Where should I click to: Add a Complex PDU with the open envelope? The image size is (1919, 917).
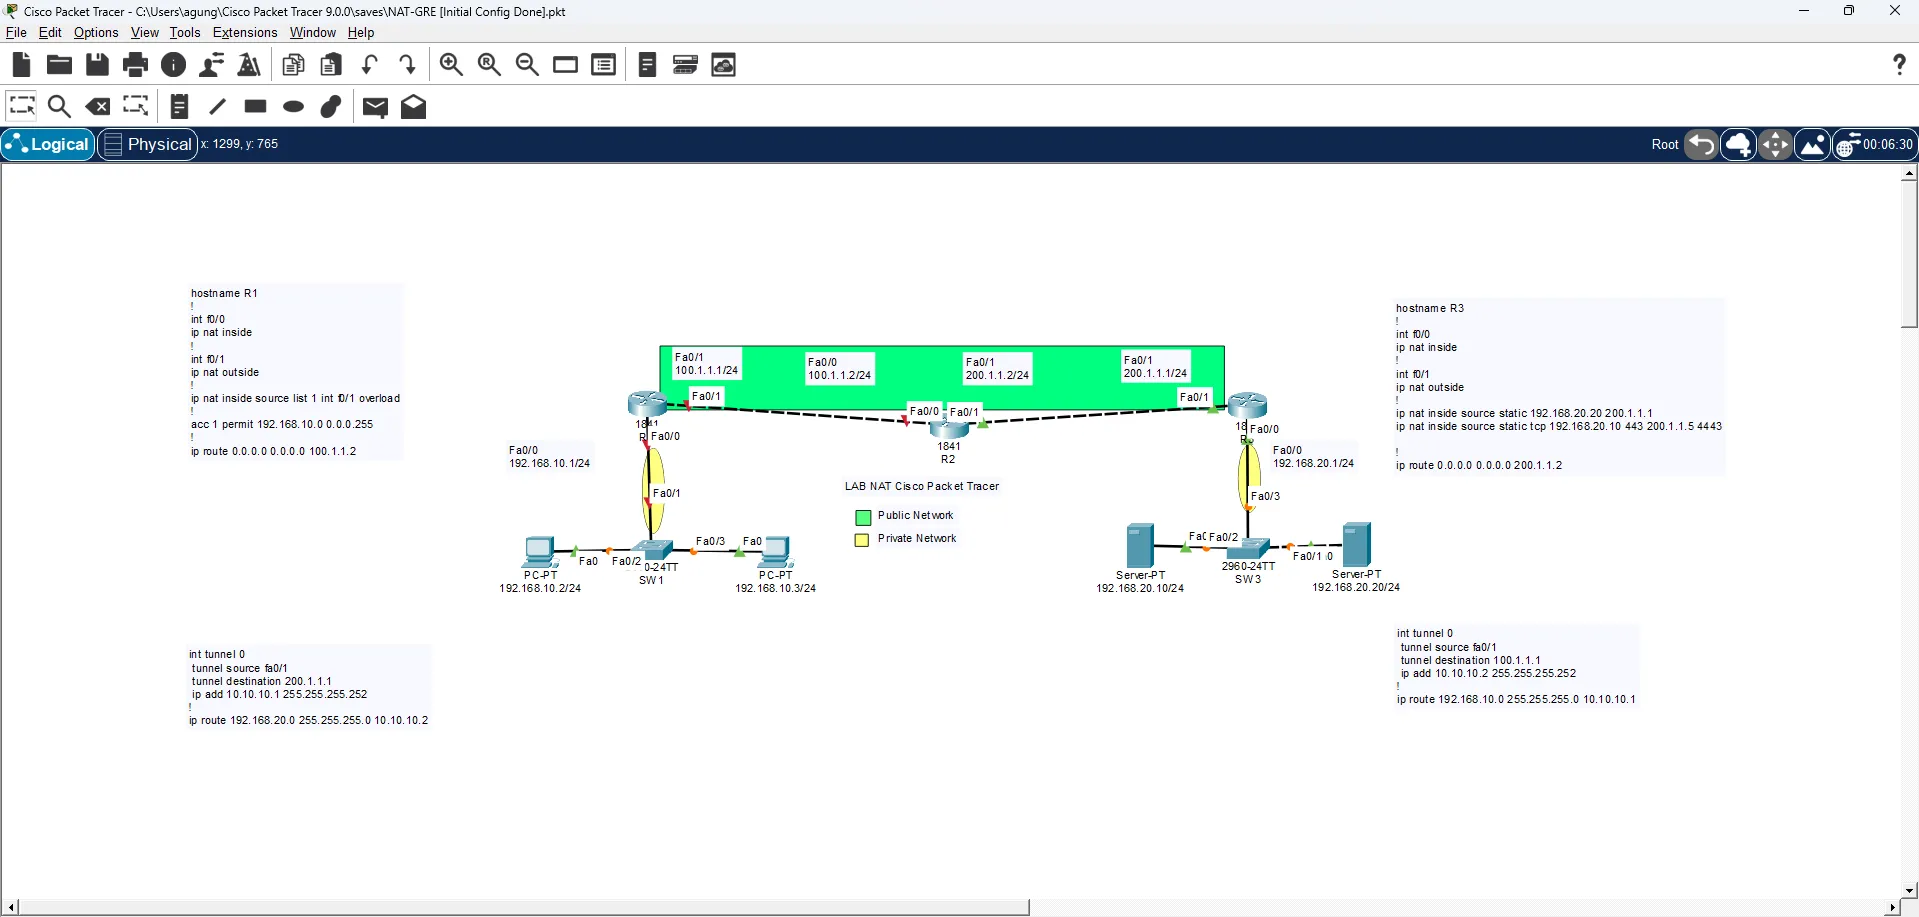(x=413, y=106)
